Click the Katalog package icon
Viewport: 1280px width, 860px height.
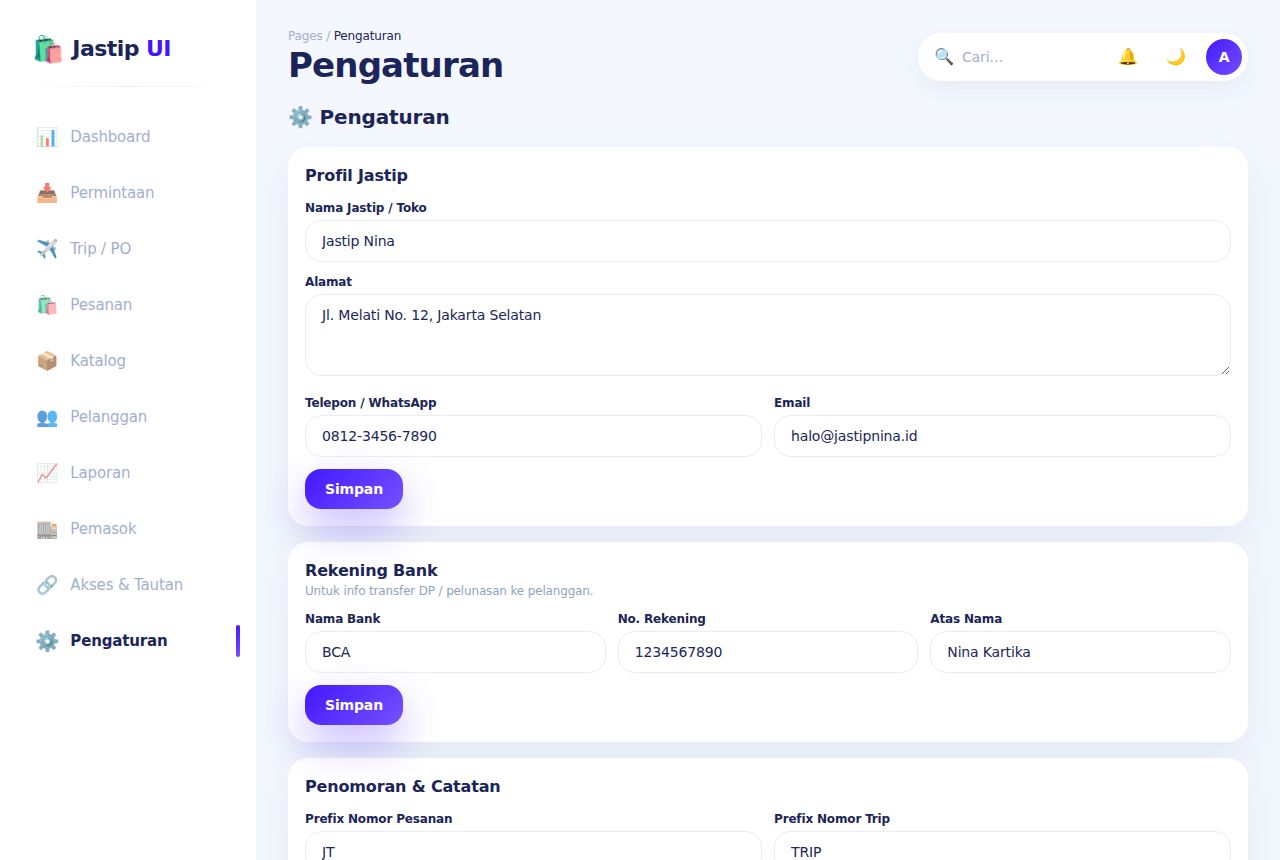[x=47, y=361]
